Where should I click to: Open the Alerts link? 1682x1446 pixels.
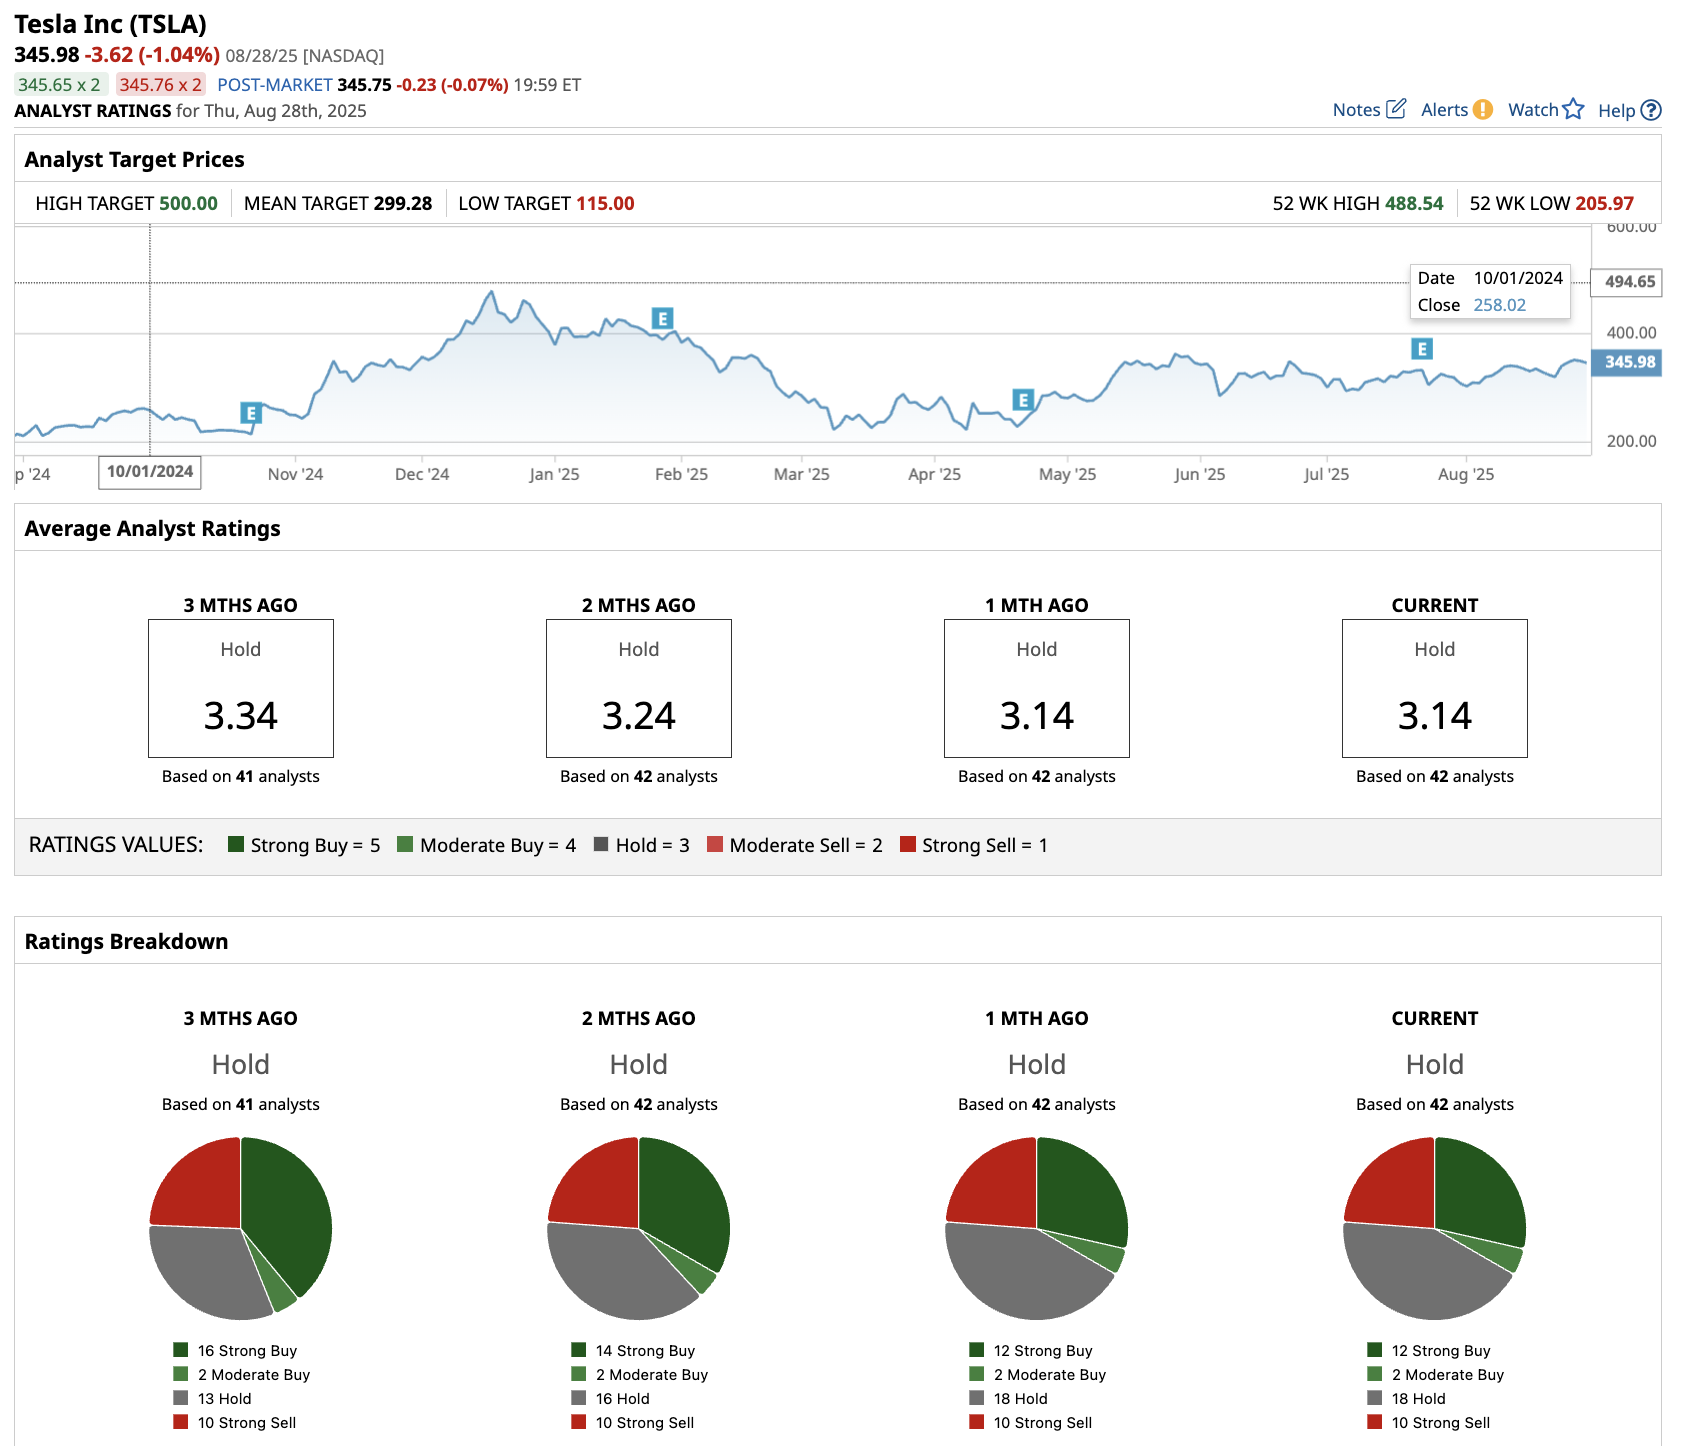coord(1444,110)
